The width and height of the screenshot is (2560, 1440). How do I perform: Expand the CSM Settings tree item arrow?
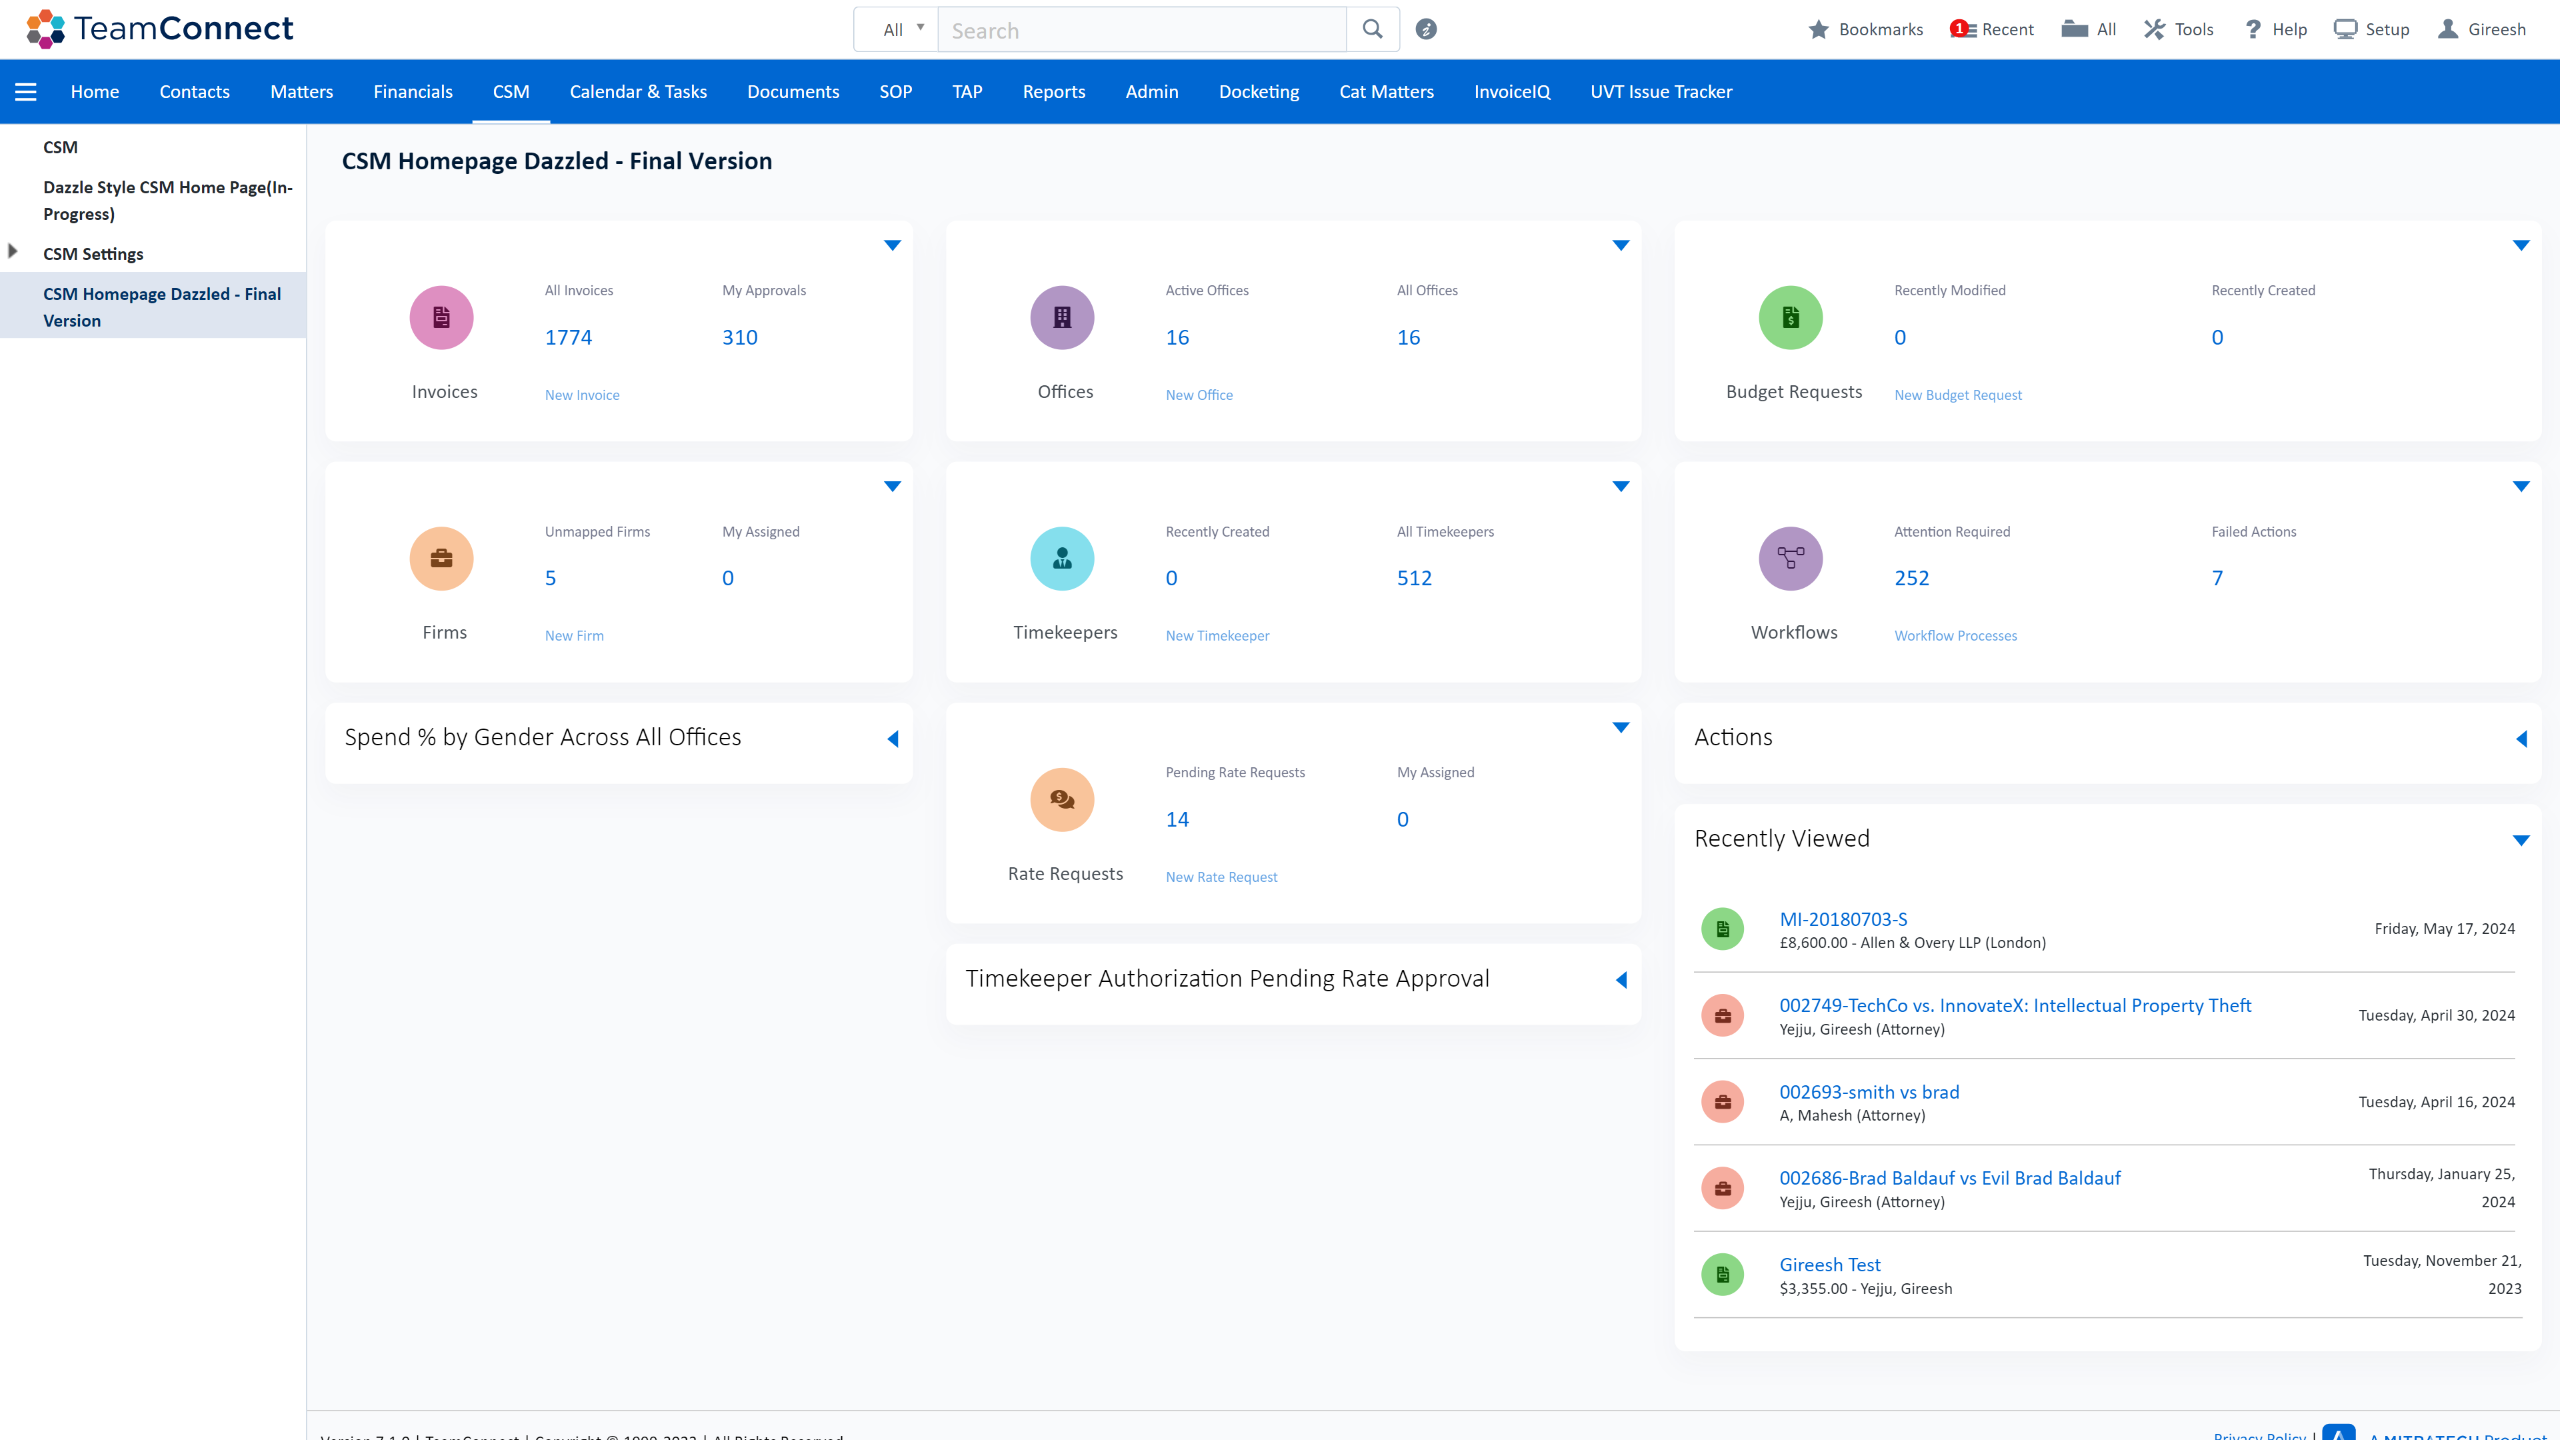[x=12, y=251]
